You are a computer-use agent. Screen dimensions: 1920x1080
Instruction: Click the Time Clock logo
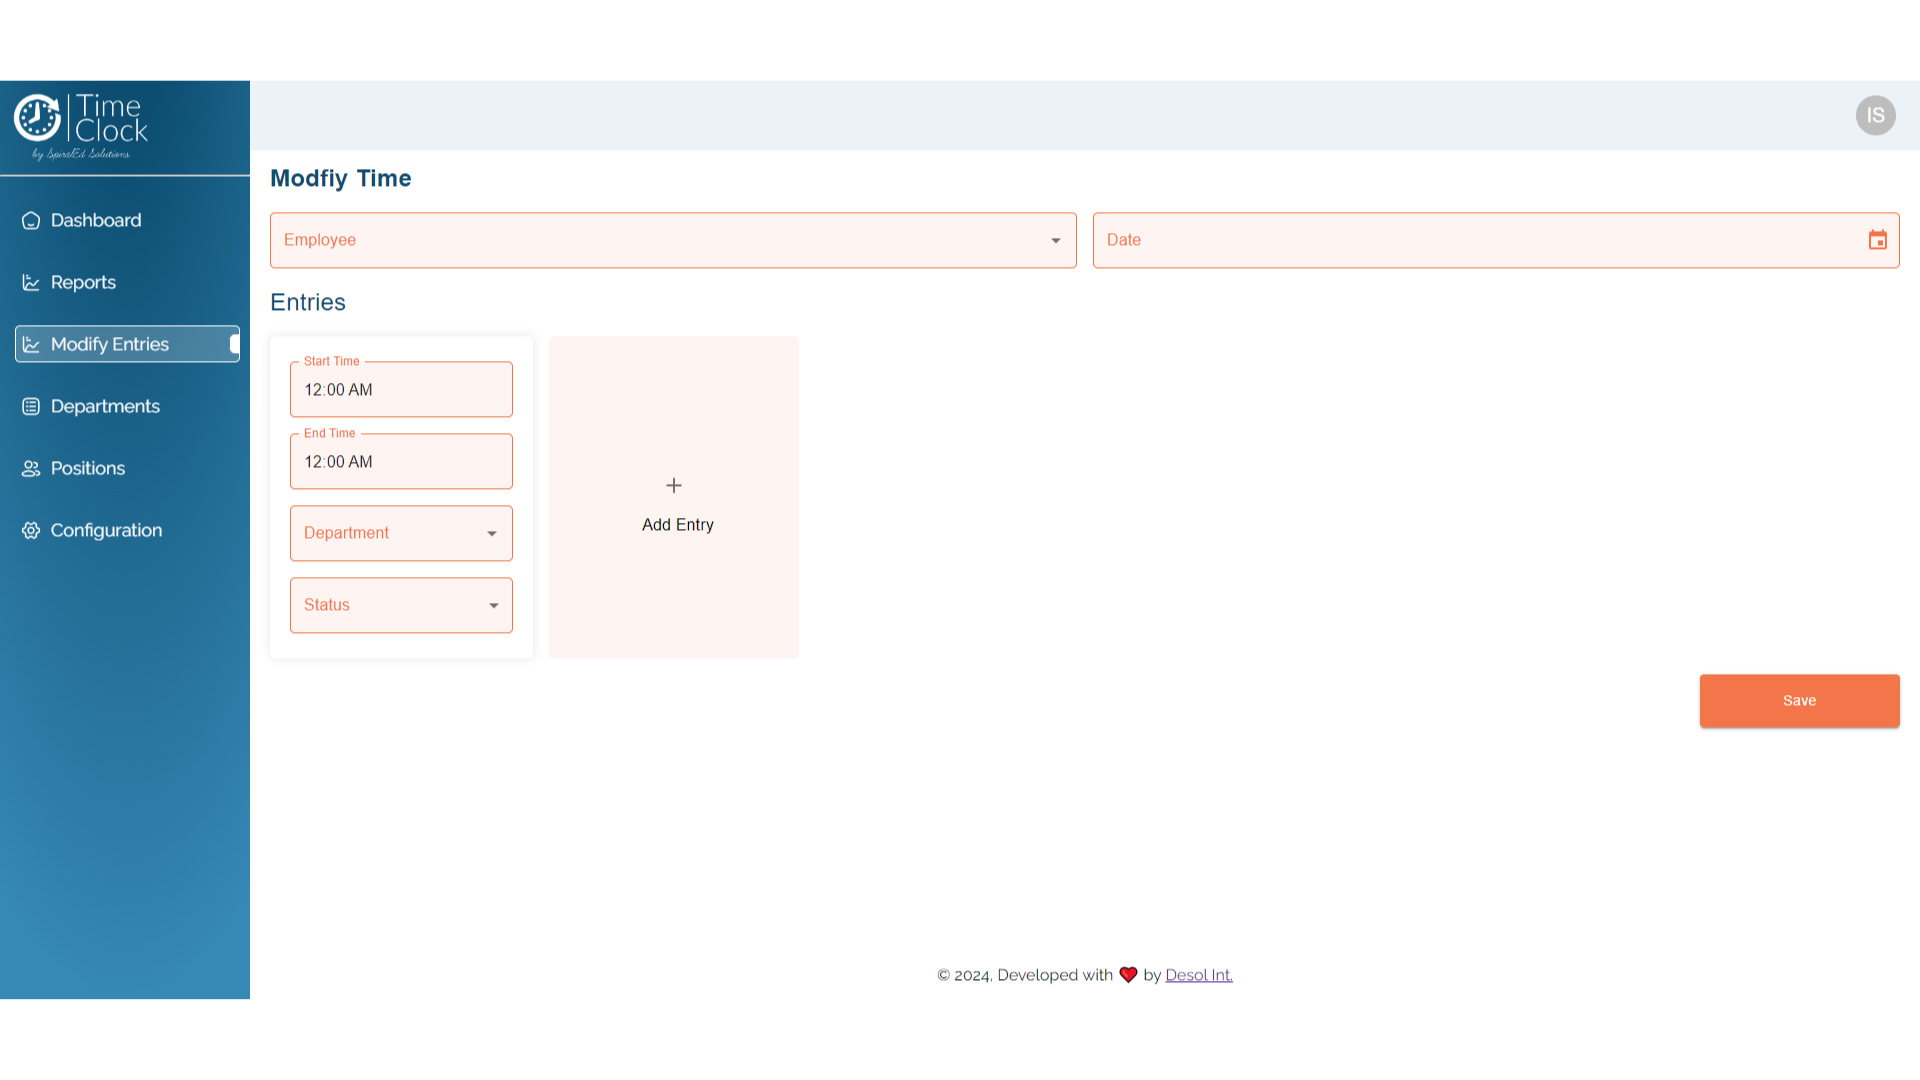82,126
